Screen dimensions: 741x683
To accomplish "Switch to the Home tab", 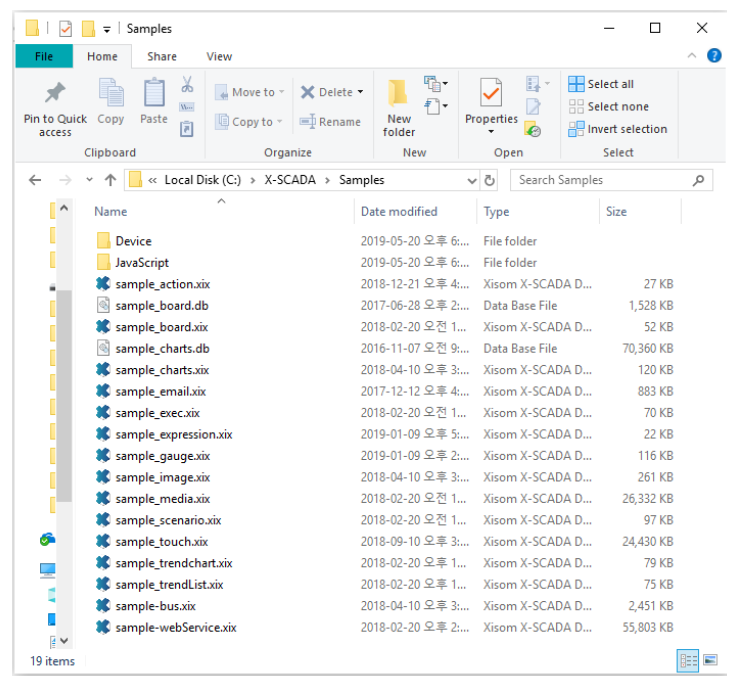I will (102, 56).
